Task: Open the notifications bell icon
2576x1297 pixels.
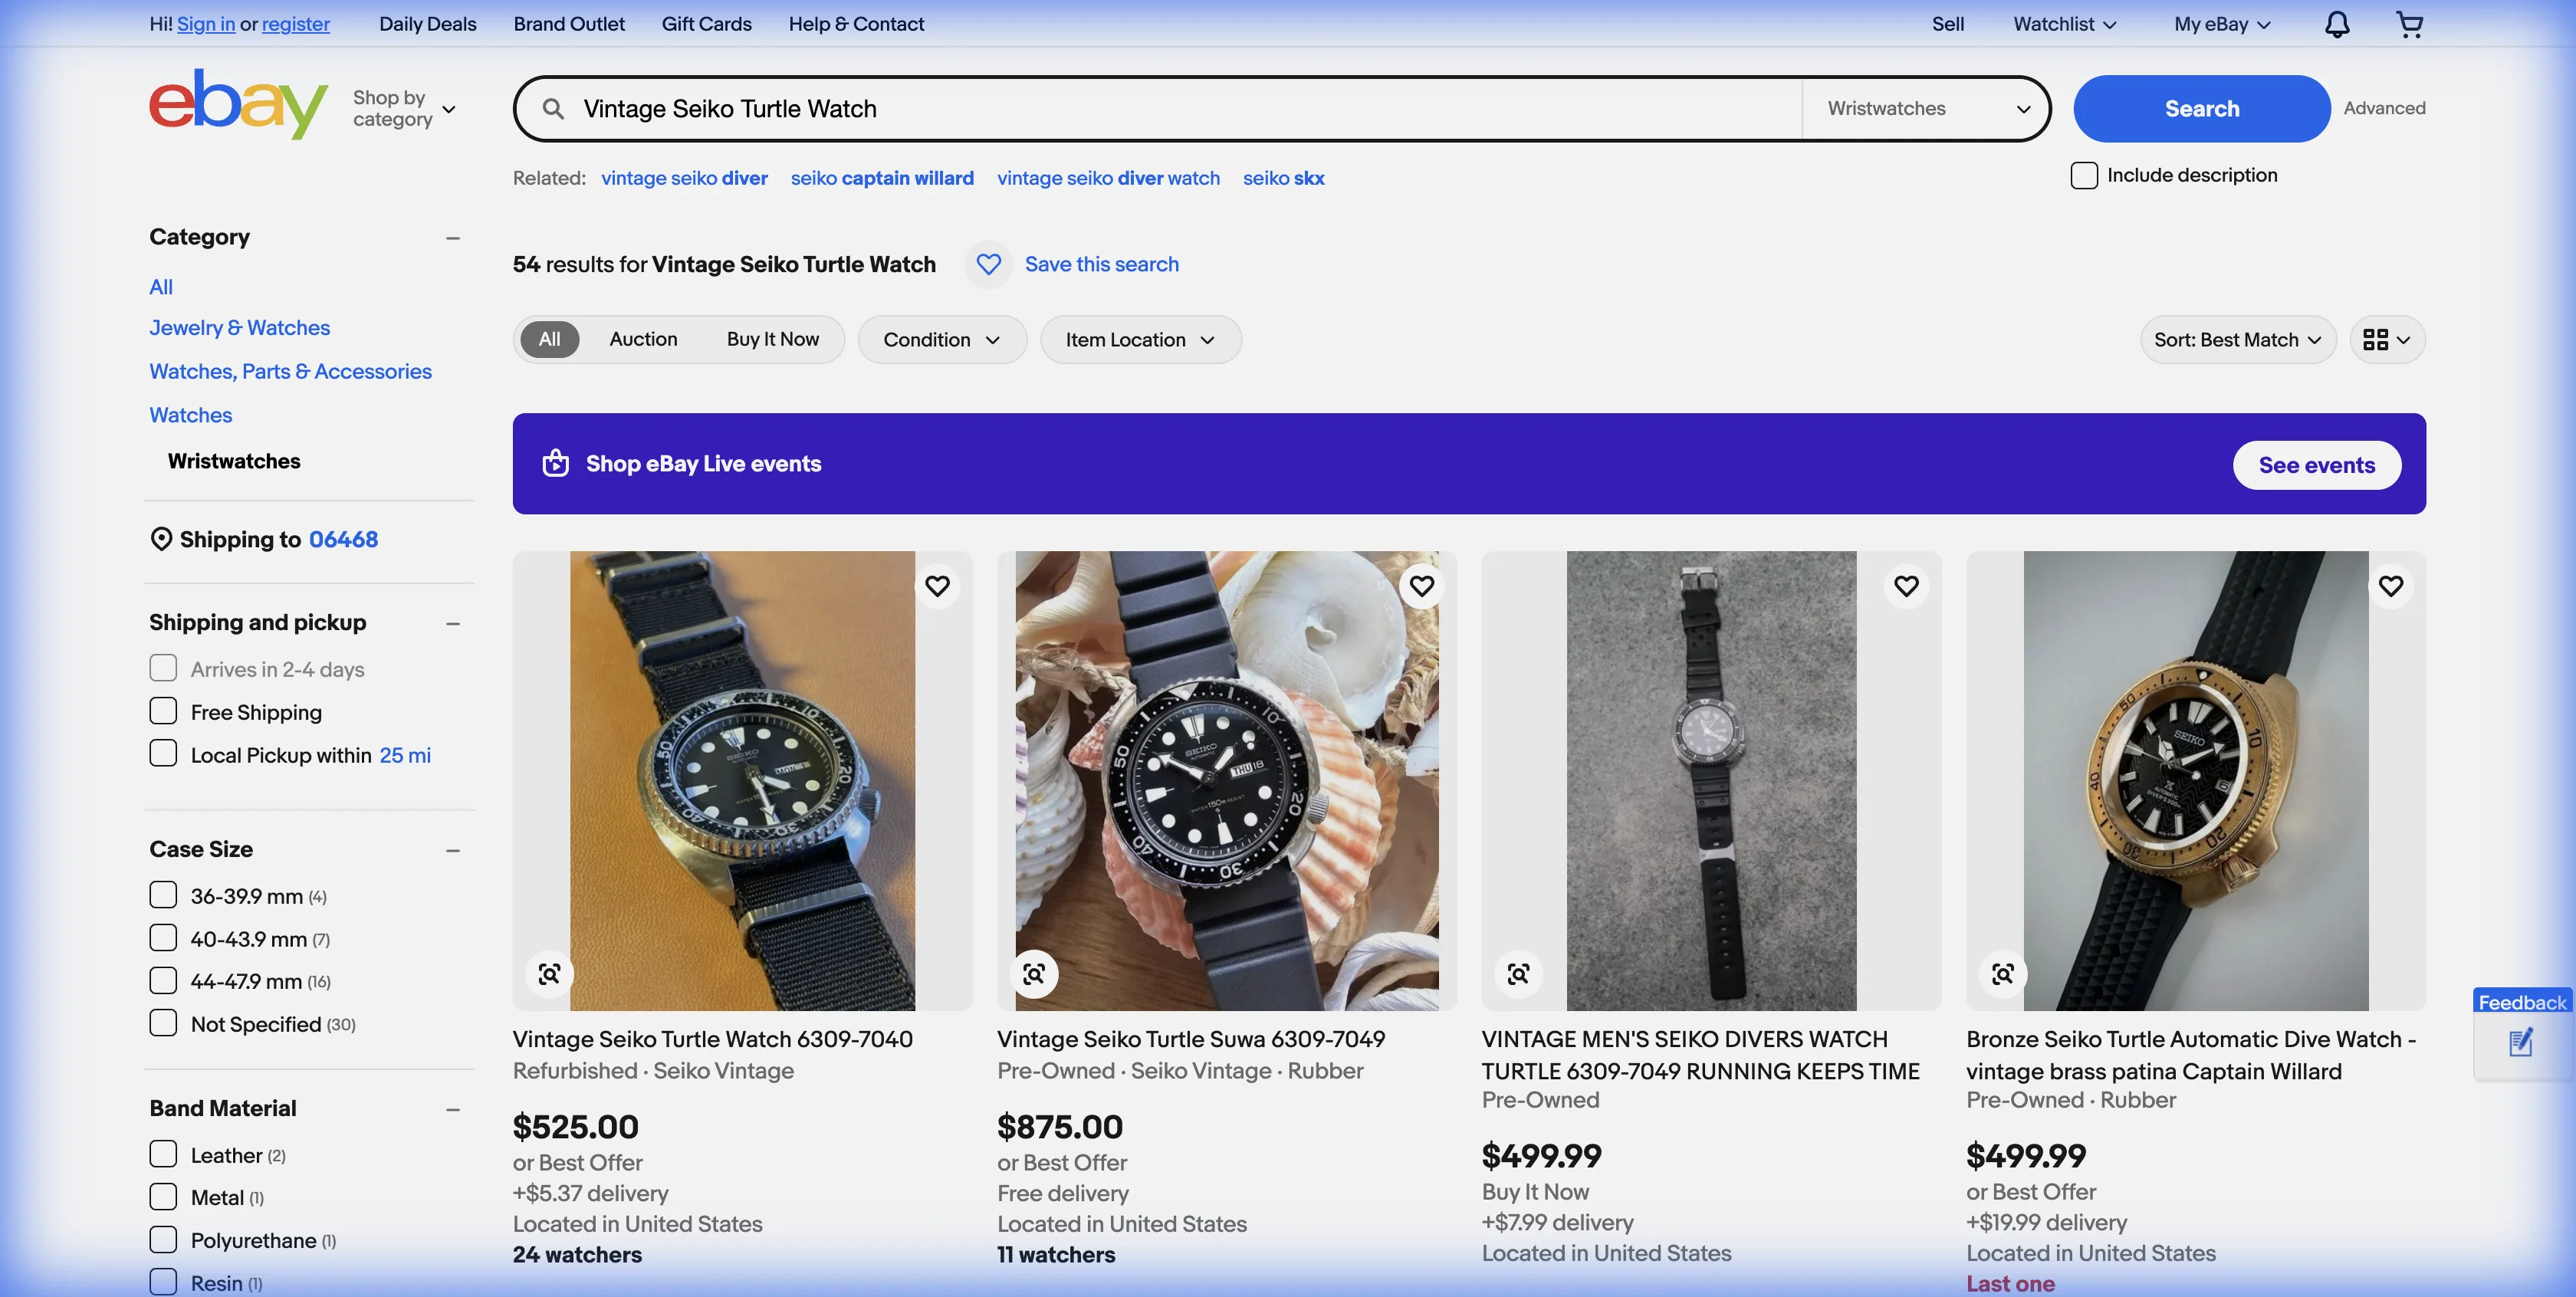Action: coord(2337,23)
